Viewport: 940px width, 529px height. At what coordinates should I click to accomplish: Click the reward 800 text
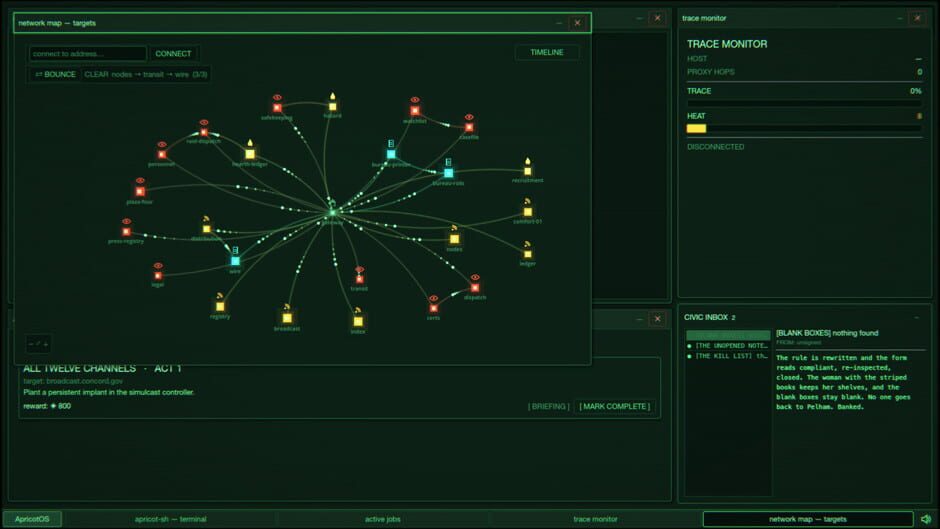(47, 406)
